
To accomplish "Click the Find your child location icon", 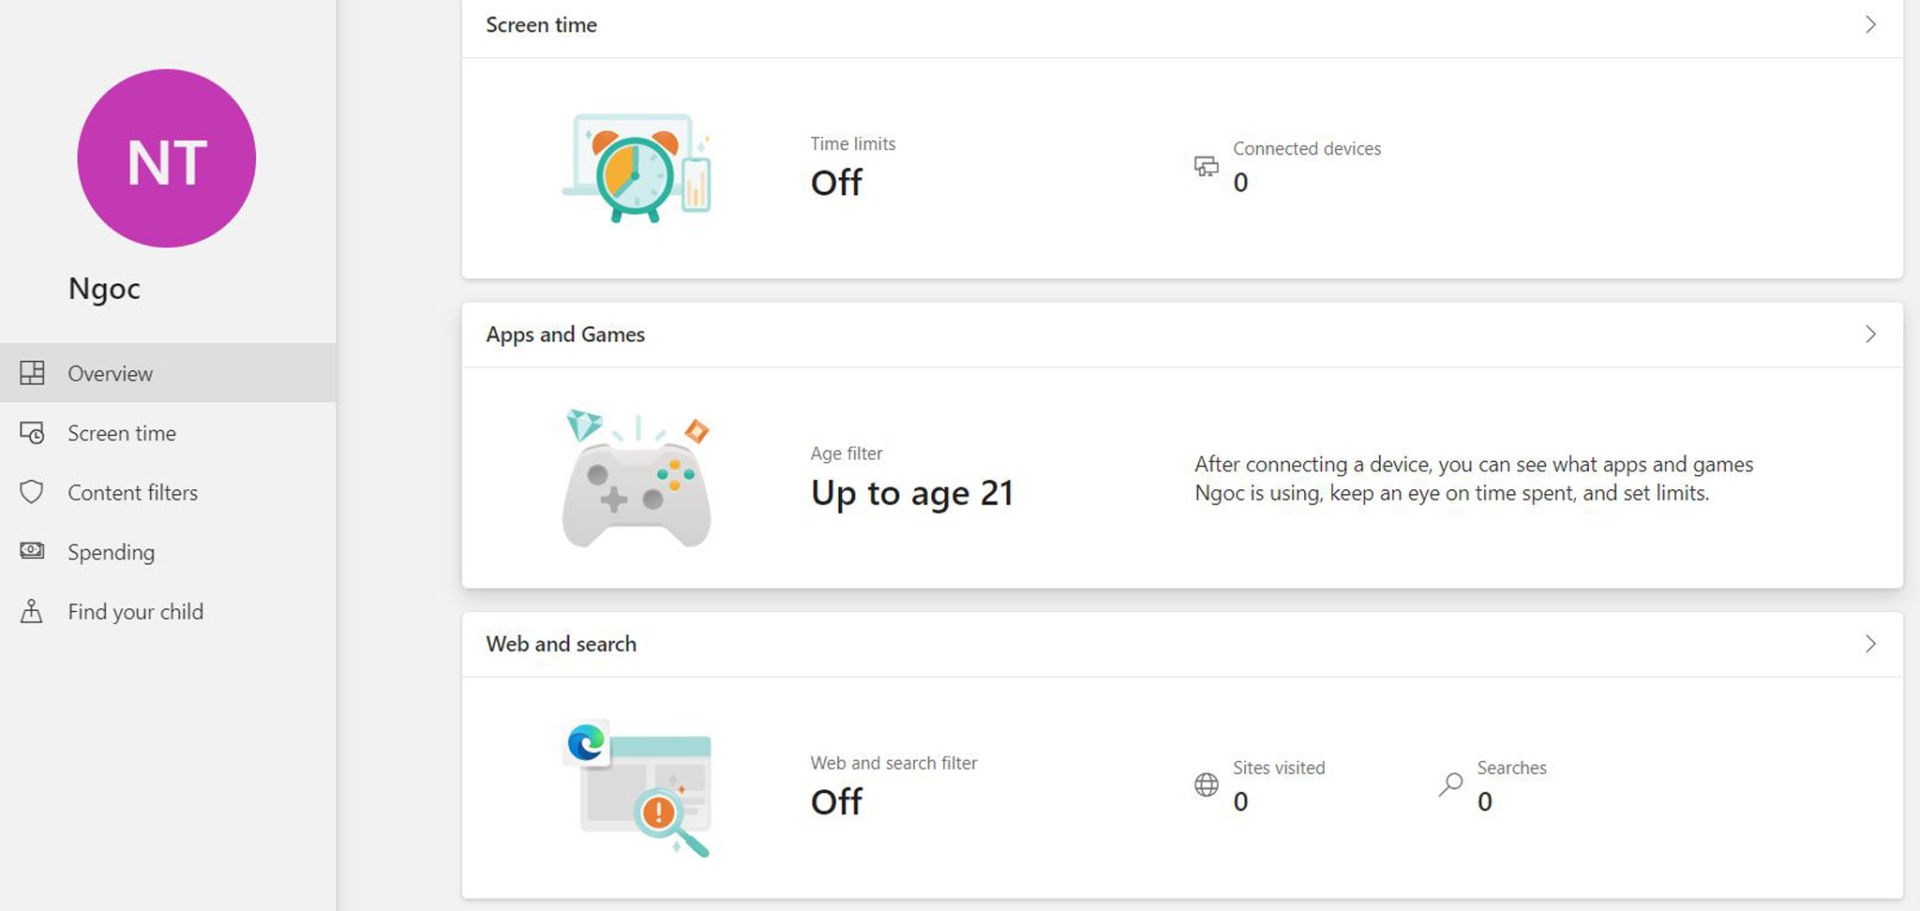I will (x=32, y=611).
